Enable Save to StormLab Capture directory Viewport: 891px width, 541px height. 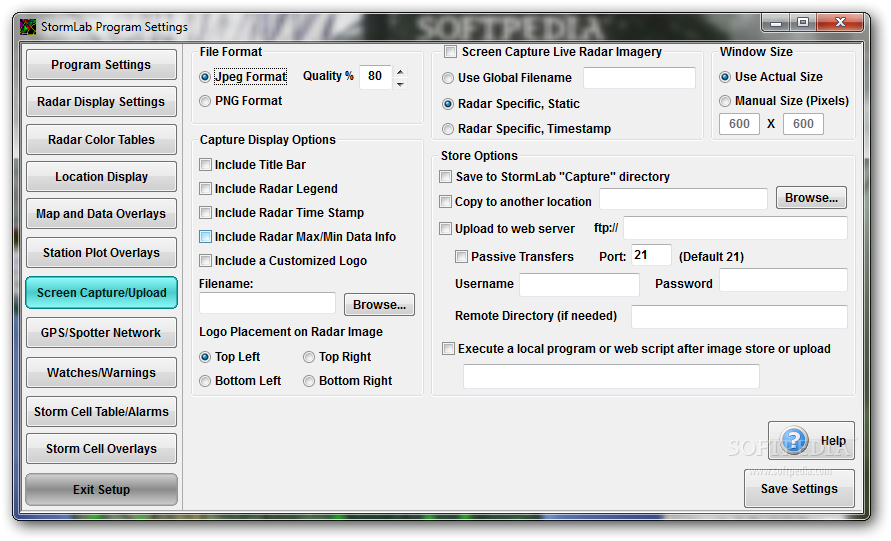(446, 177)
